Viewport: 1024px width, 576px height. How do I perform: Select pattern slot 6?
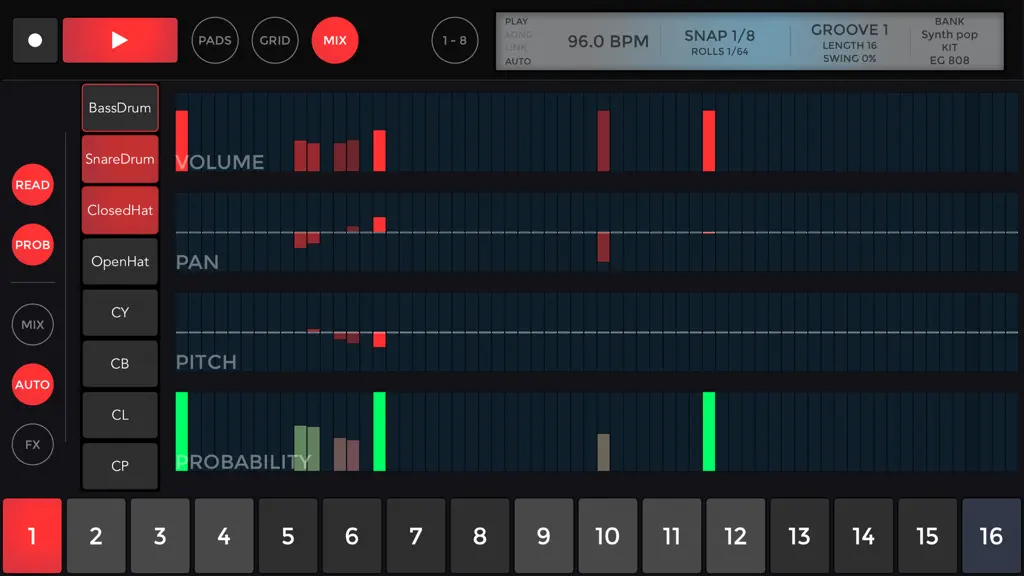coord(351,536)
